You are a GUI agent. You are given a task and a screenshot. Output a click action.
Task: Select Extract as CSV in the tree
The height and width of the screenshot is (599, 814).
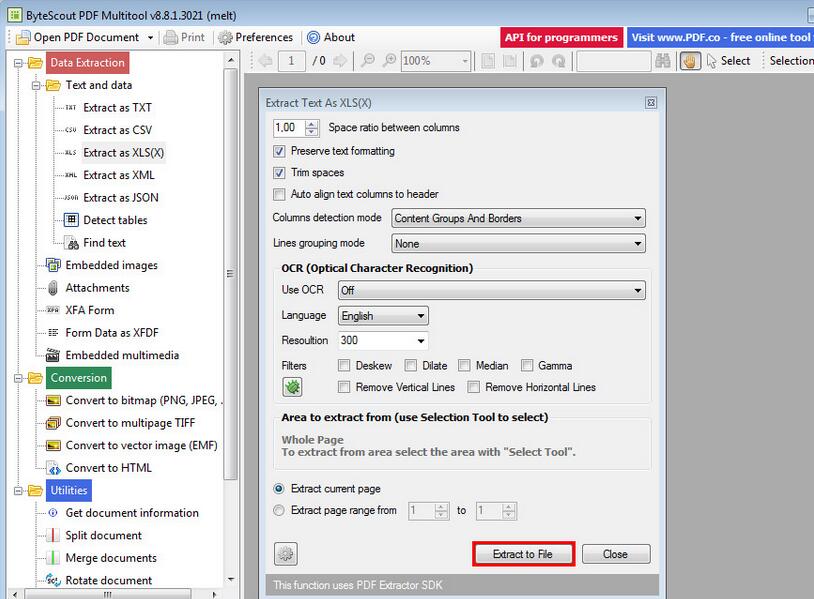[x=117, y=130]
